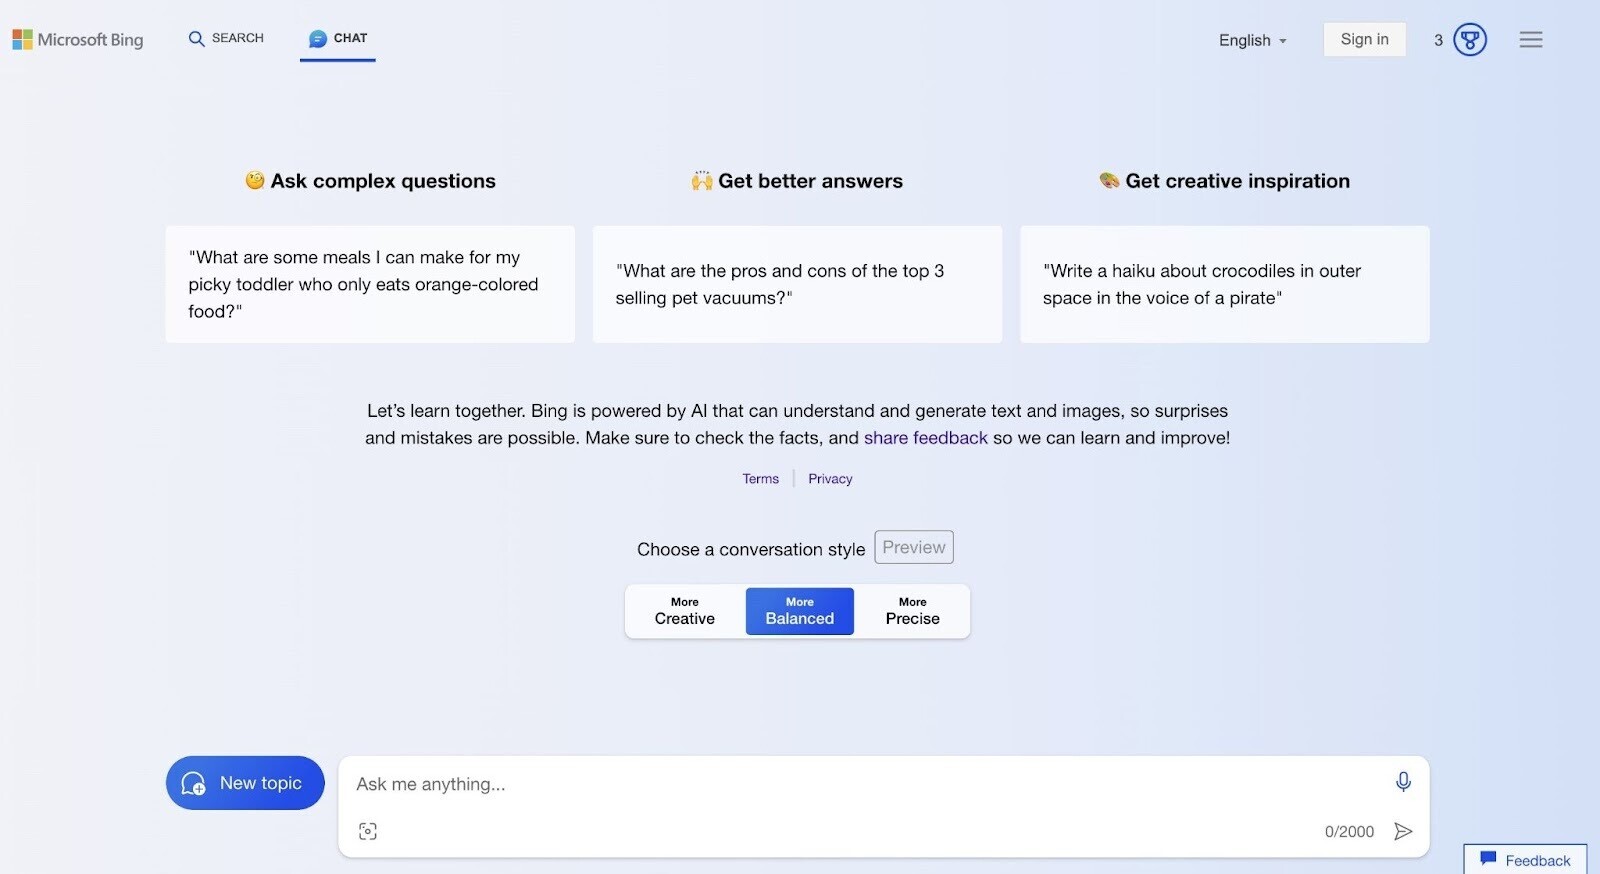Image resolution: width=1600 pixels, height=874 pixels.
Task: Select the More Creative conversation style
Action: (684, 611)
